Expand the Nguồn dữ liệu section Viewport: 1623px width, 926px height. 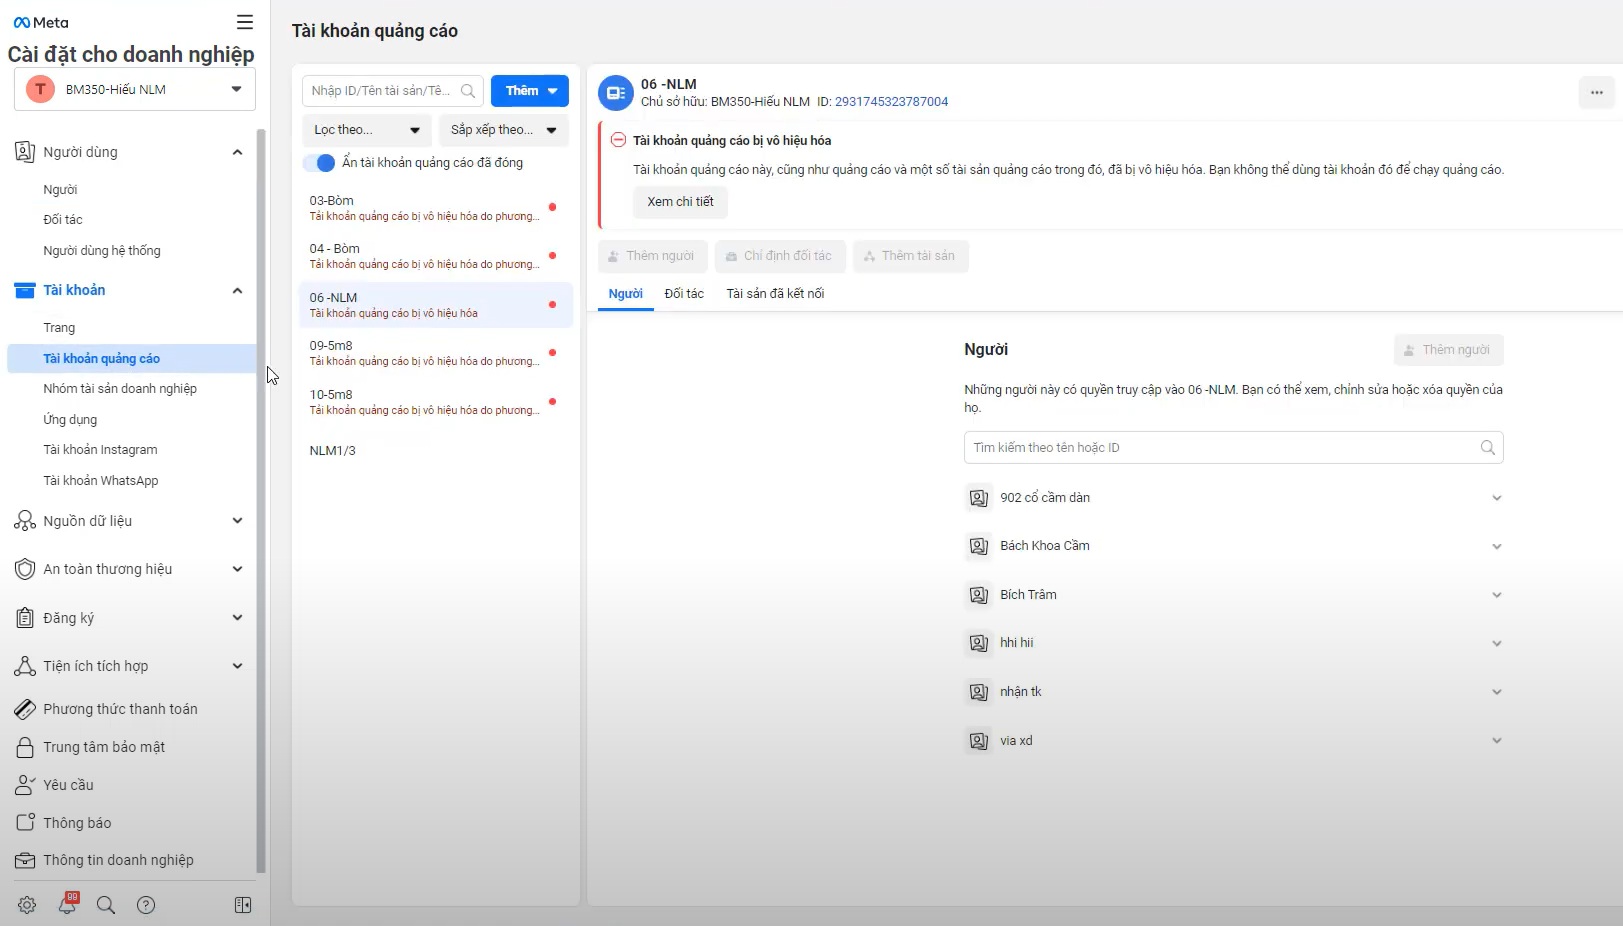tap(130, 521)
